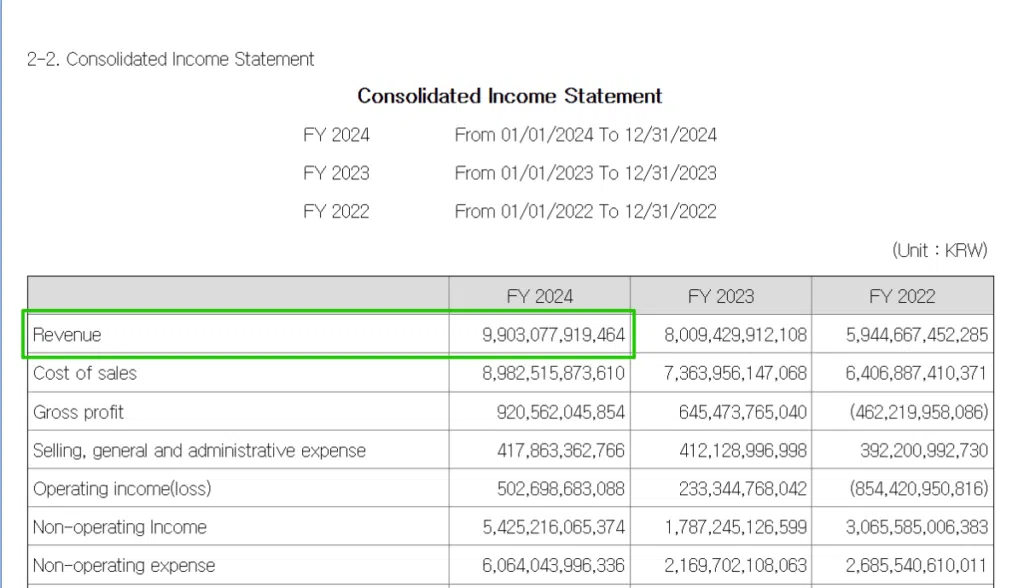Select FY 2023 non-operating expense value 2,169,702,108,063
The height and width of the screenshot is (588, 1024).
pos(735,565)
